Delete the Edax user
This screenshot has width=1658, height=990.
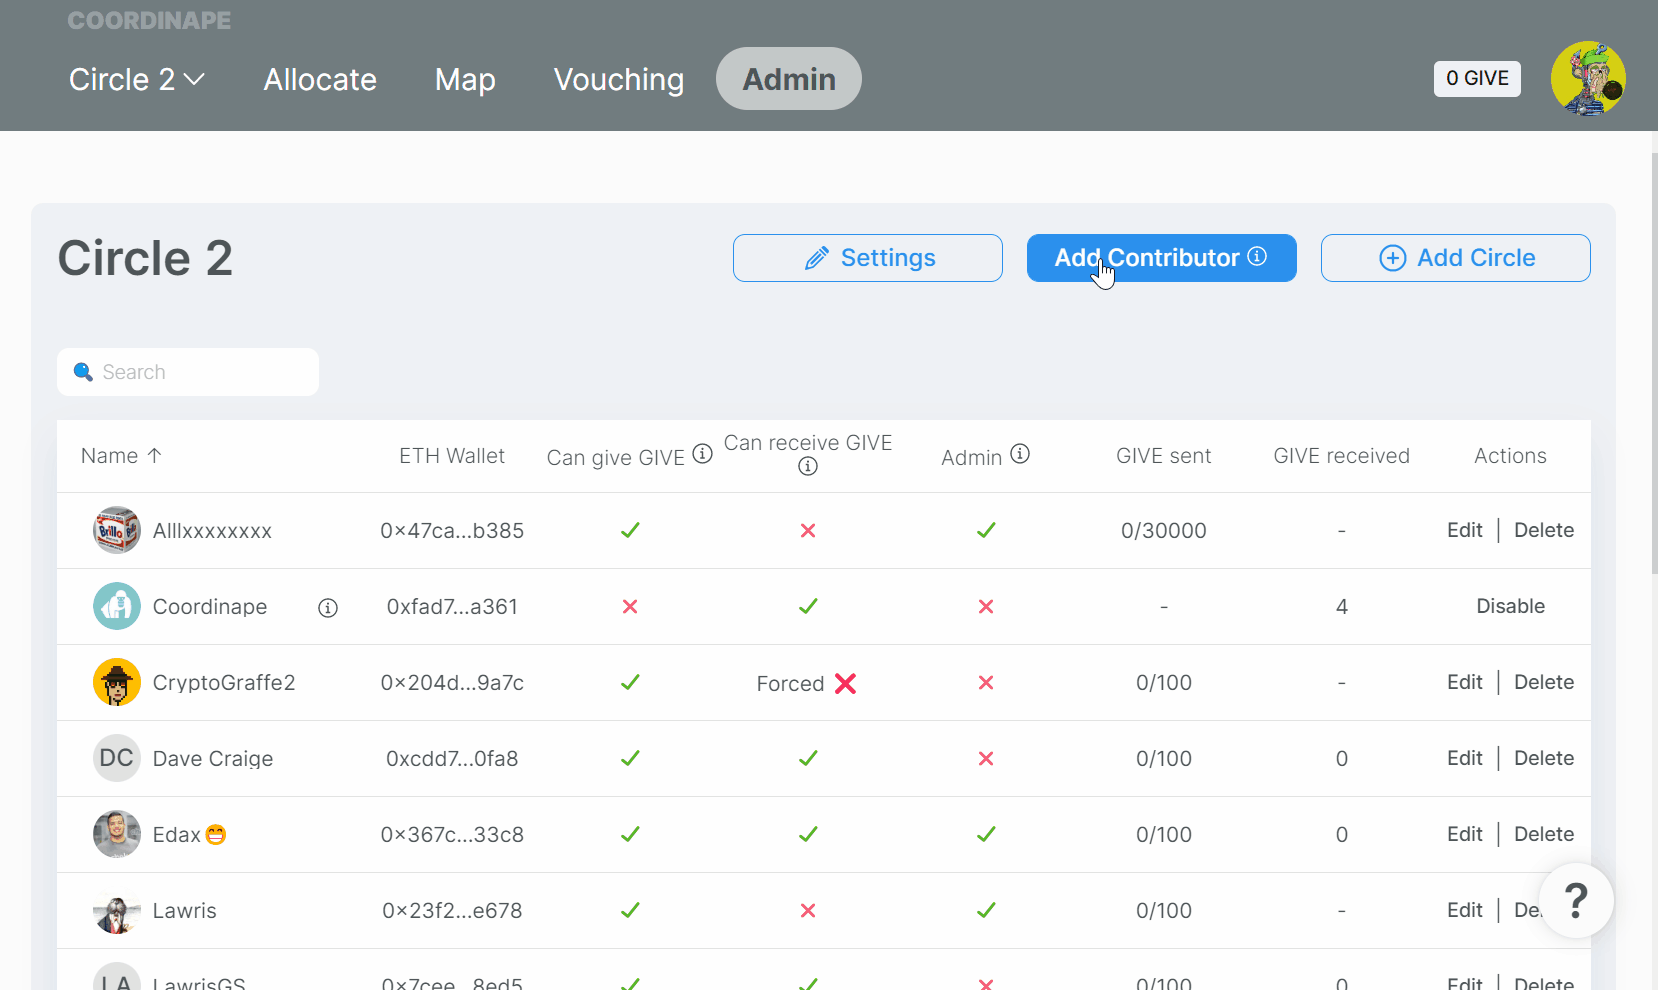pyautogui.click(x=1544, y=834)
